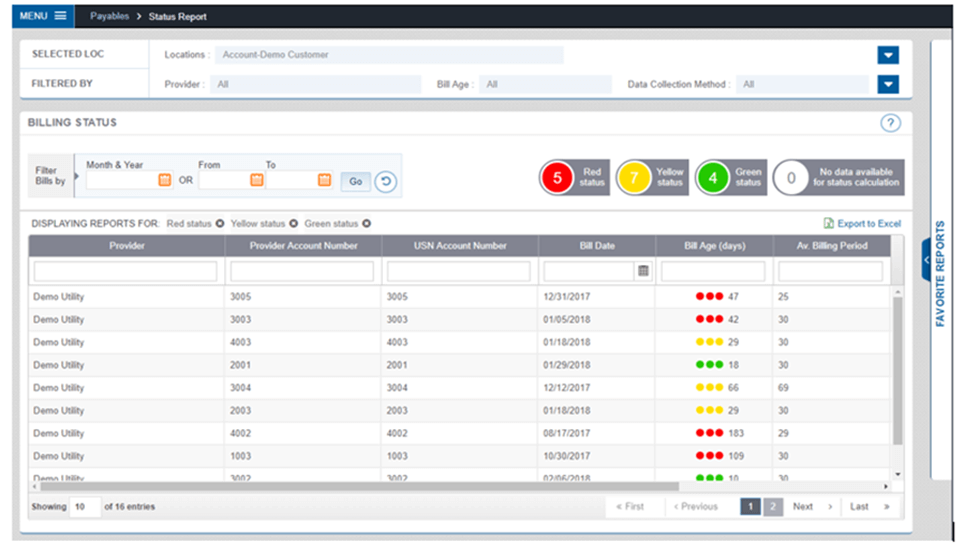Remove the Yellow status filter tag
This screenshot has width=964, height=543.
coord(293,224)
